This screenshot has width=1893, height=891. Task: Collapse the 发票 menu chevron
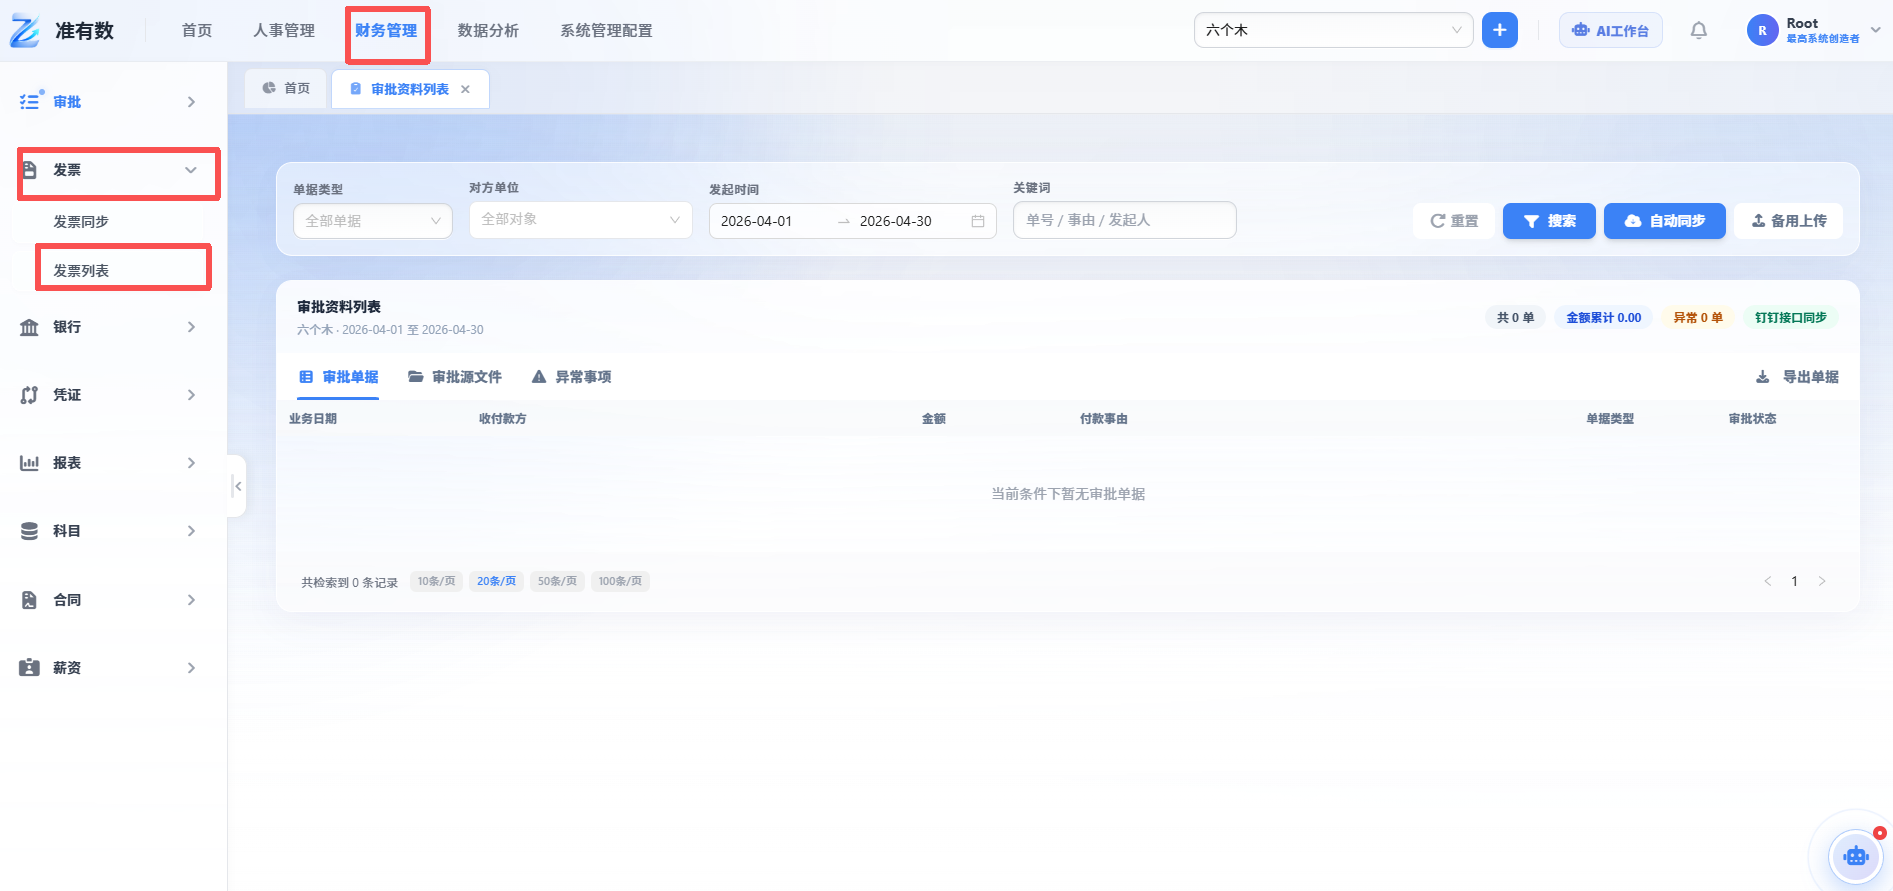(x=191, y=170)
